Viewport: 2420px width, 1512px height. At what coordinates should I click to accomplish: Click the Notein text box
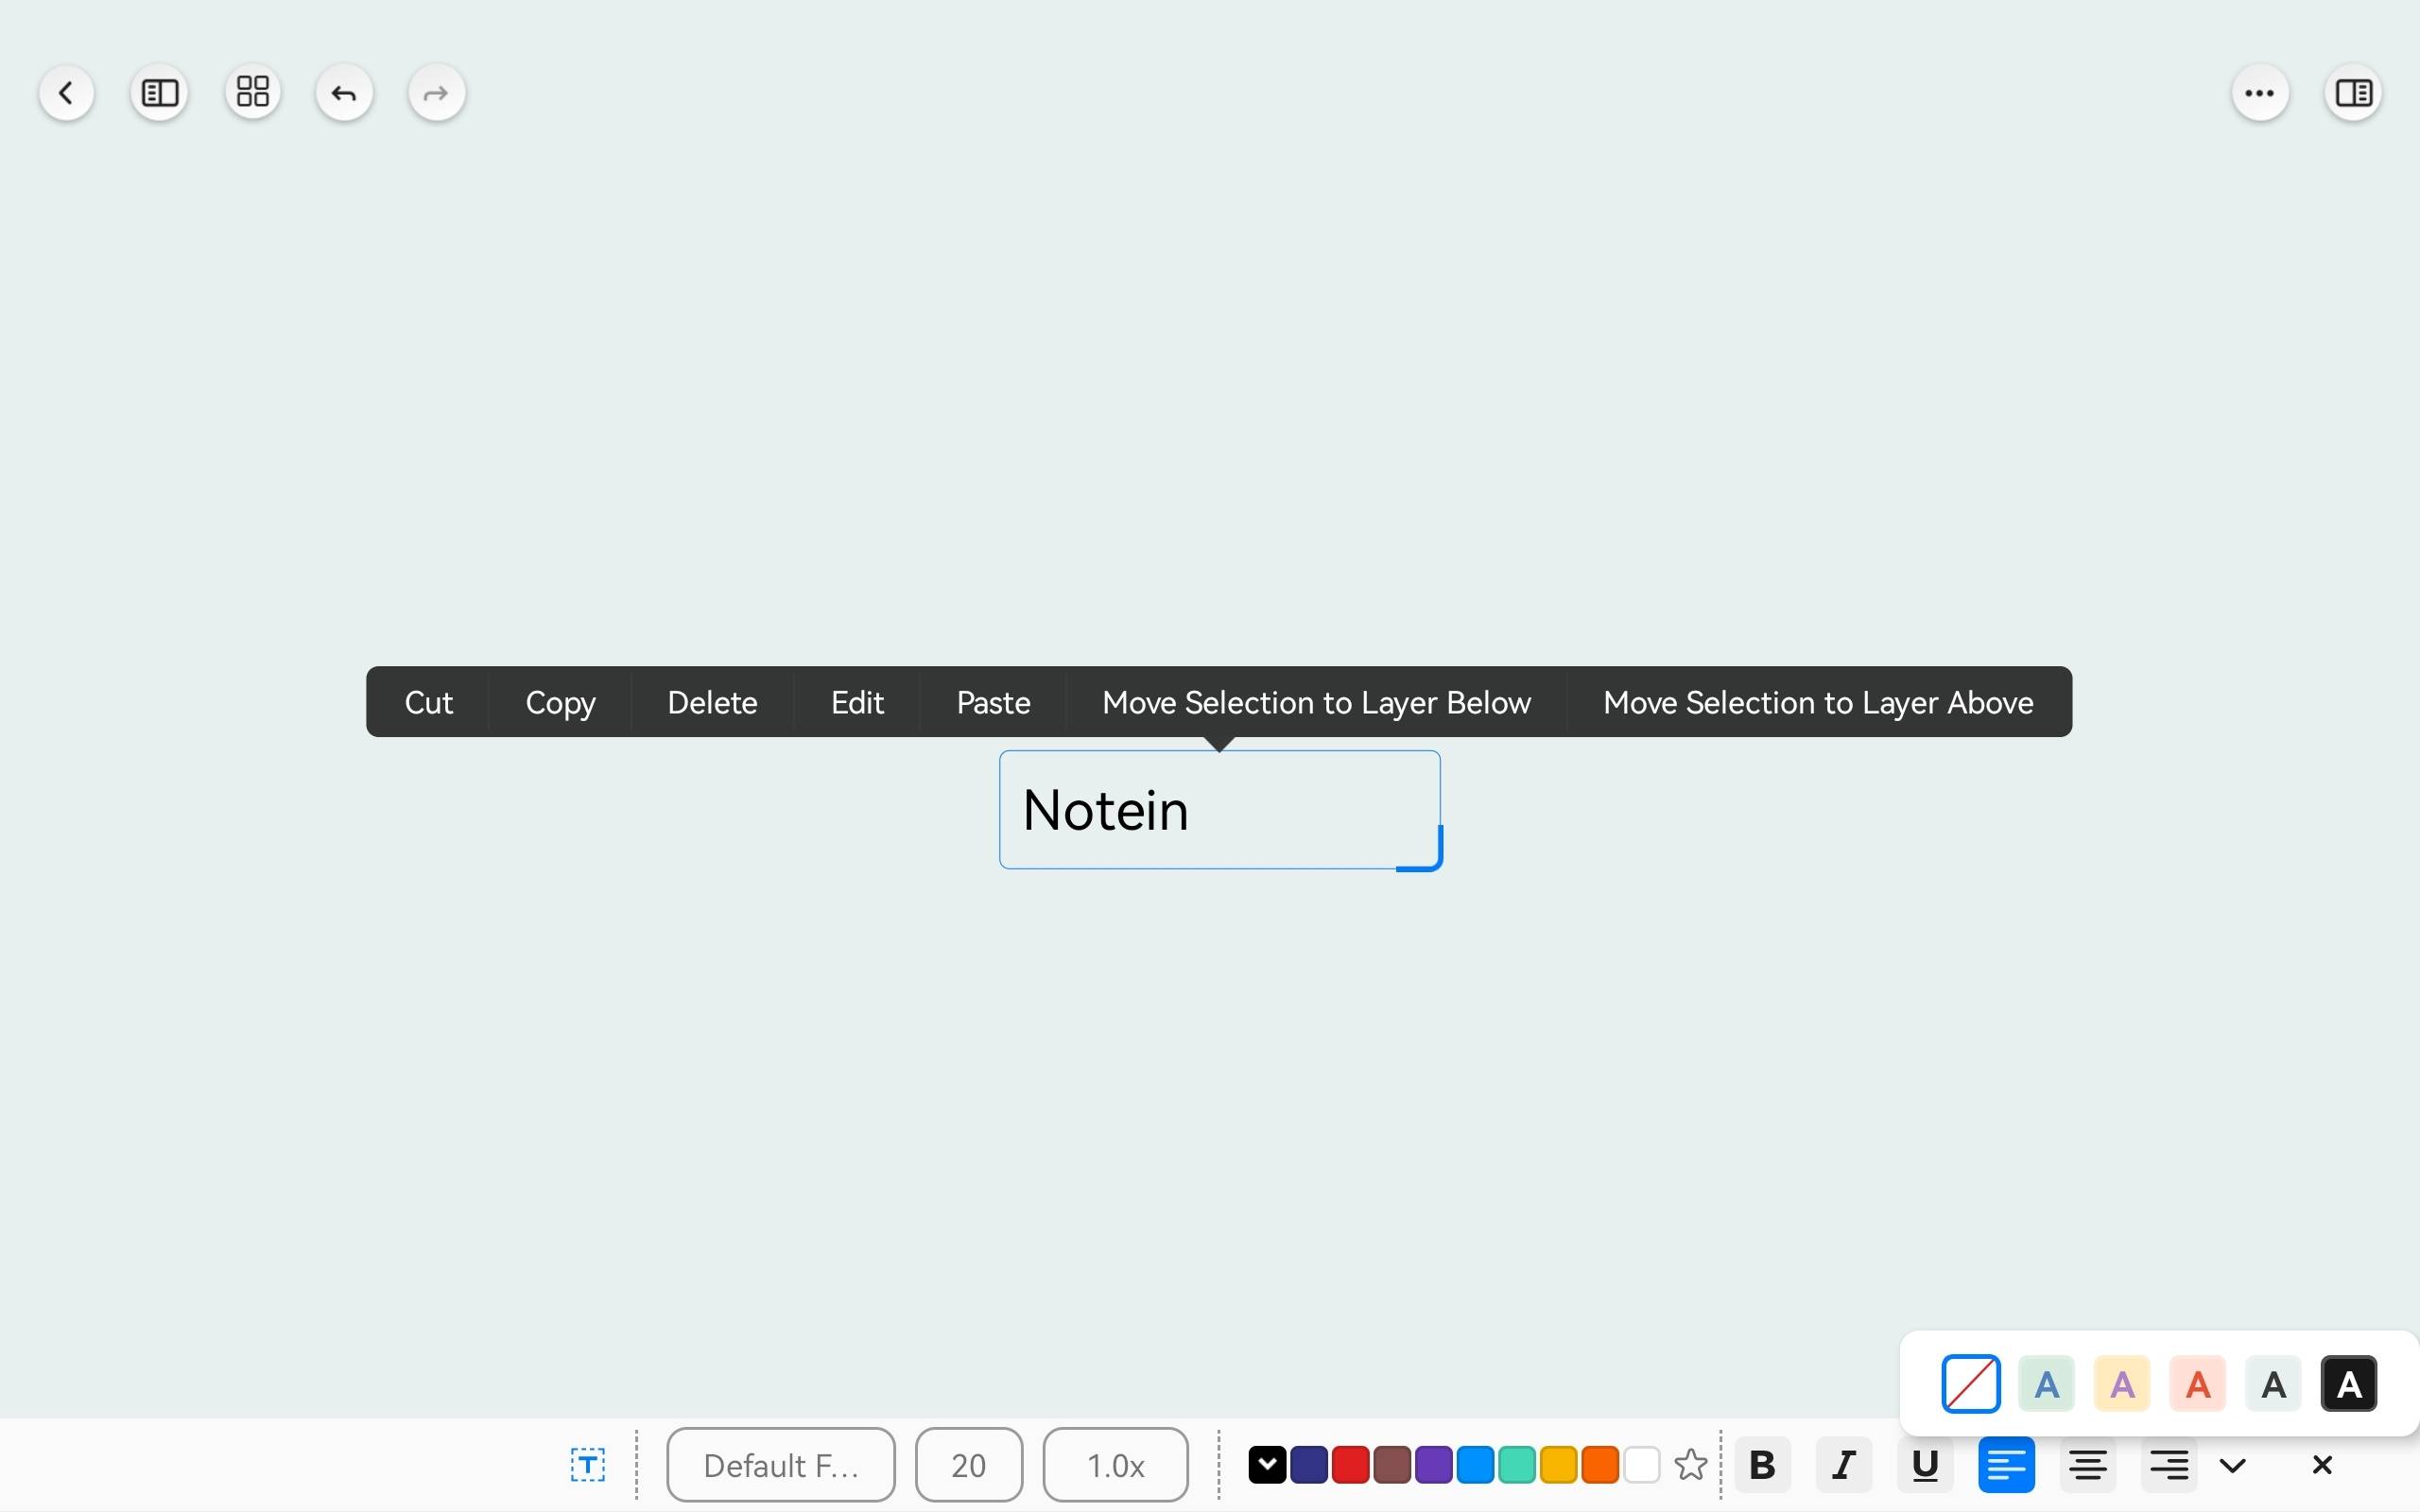[x=1219, y=810]
